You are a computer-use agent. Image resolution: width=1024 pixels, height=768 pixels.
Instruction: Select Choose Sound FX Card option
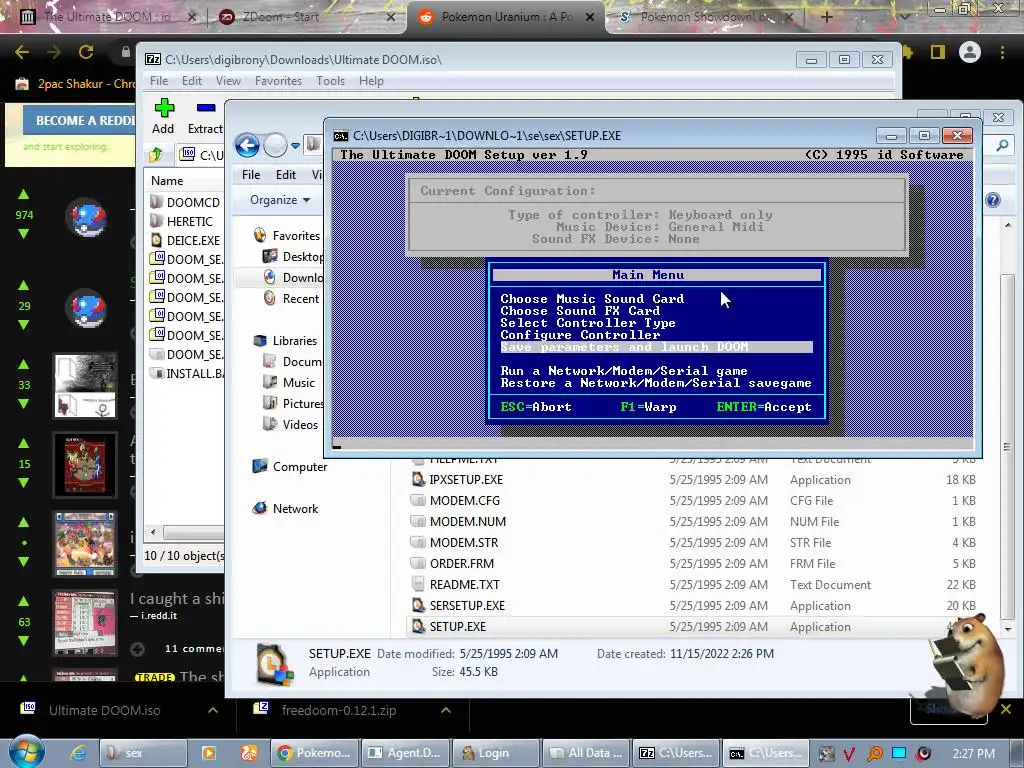click(580, 311)
